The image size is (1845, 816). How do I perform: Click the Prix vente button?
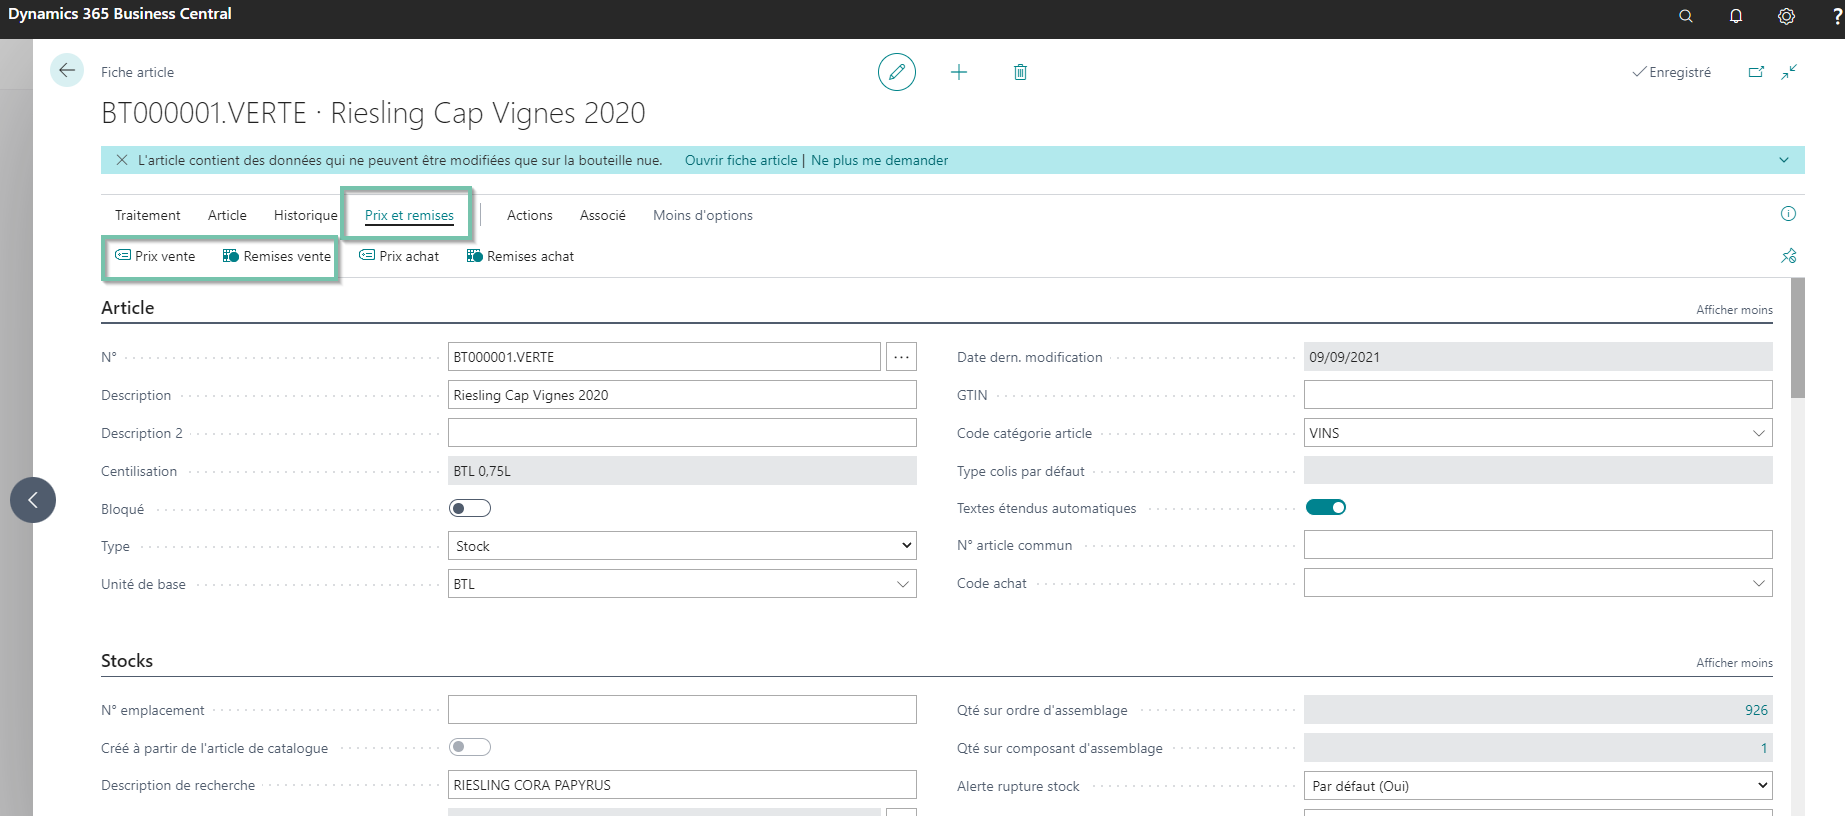pyautogui.click(x=155, y=256)
